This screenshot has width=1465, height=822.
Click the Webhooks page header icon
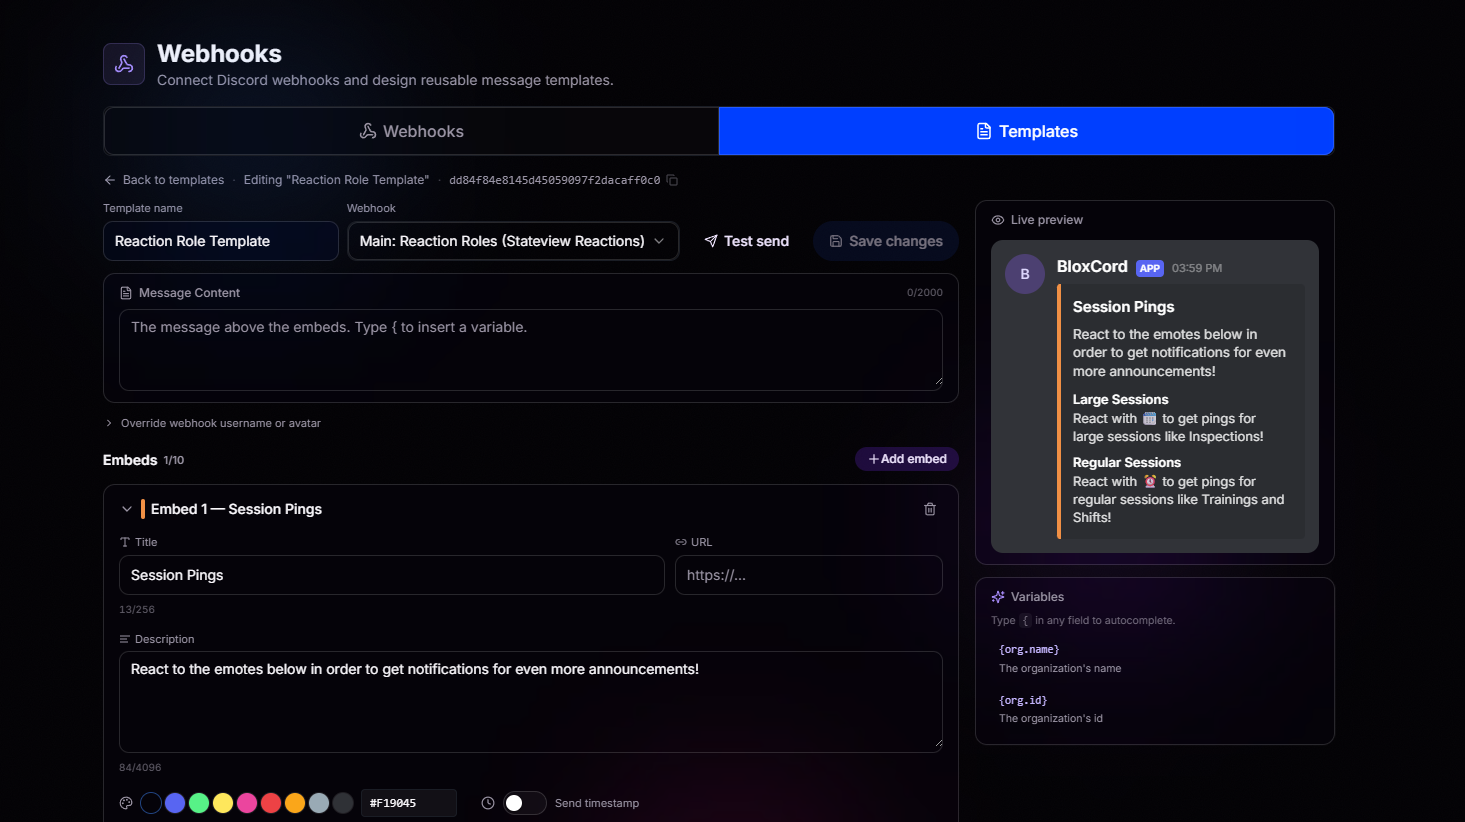pyautogui.click(x=124, y=64)
